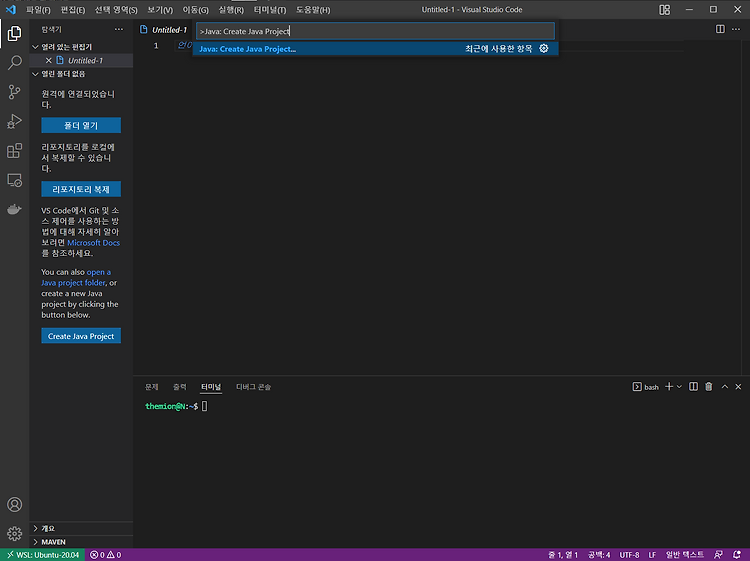
Task: Open the Selection menu
Action: point(116,10)
